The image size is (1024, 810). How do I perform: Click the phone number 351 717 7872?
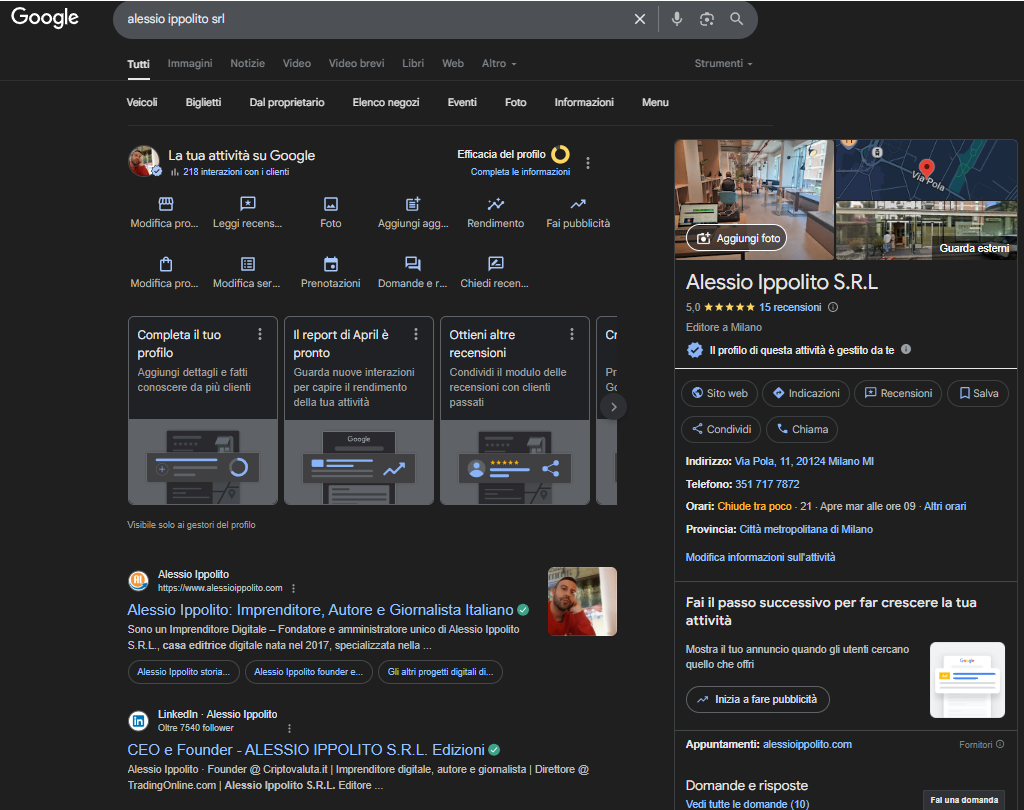click(x=767, y=484)
